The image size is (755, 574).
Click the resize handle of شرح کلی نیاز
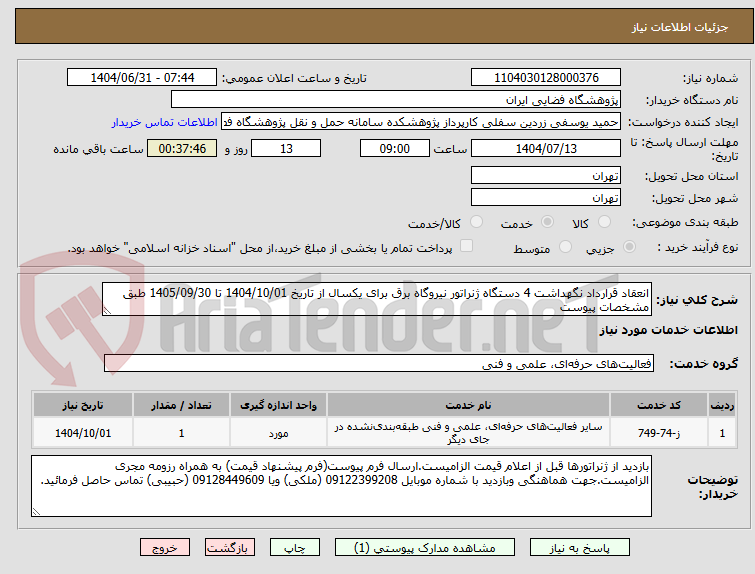(x=107, y=312)
